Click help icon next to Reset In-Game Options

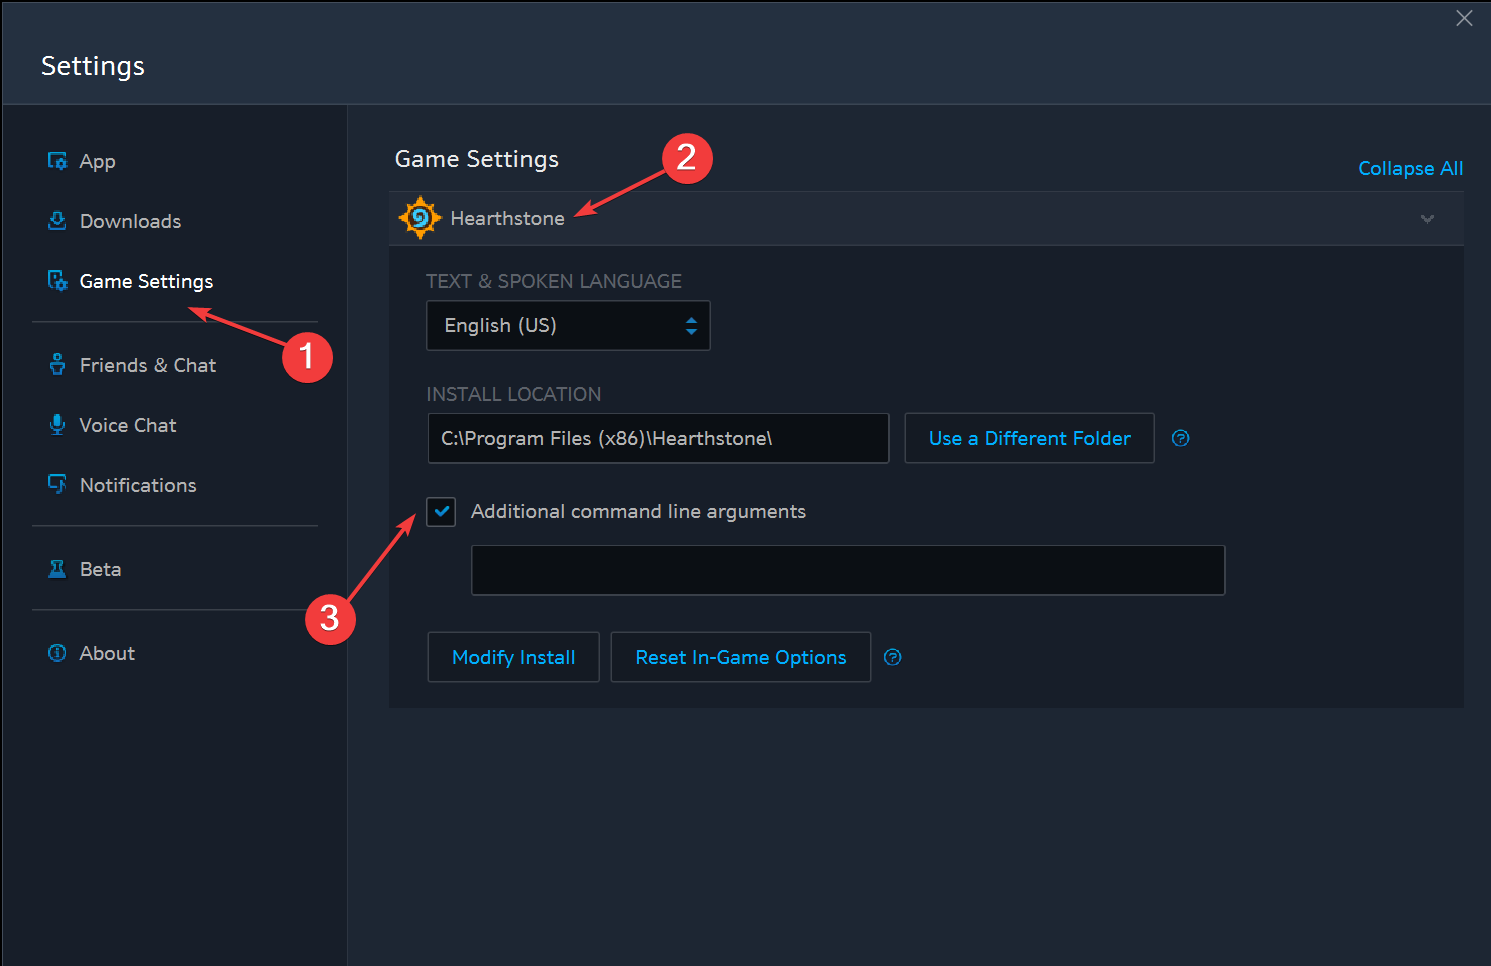pos(893,657)
